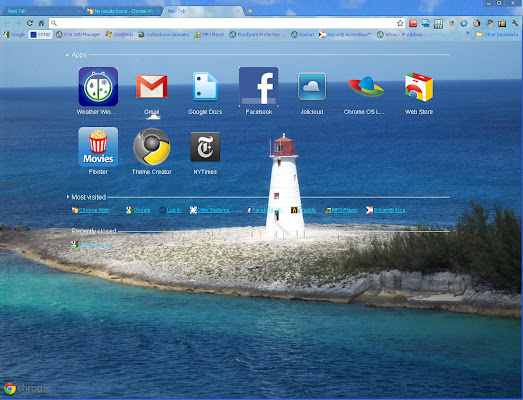The image size is (523, 400).
Task: Open the MP3 Player most visited link
Action: 341,210
